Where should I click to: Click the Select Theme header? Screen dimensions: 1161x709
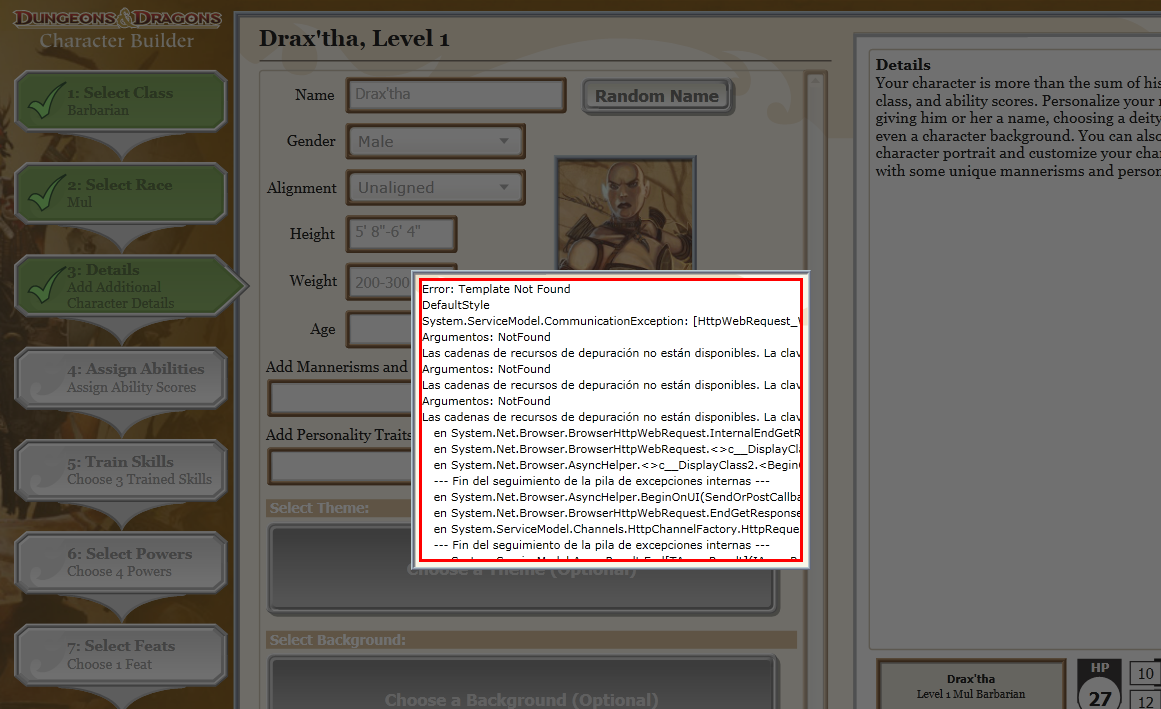click(x=319, y=508)
